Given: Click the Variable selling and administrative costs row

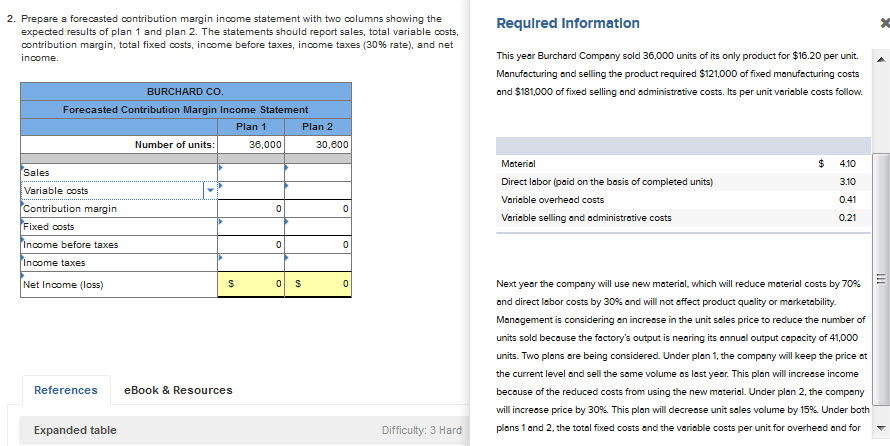Looking at the screenshot, I should click(x=683, y=218).
